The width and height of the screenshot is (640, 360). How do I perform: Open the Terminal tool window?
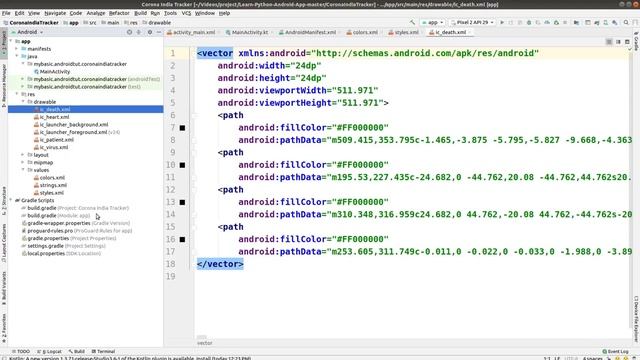pos(103,351)
